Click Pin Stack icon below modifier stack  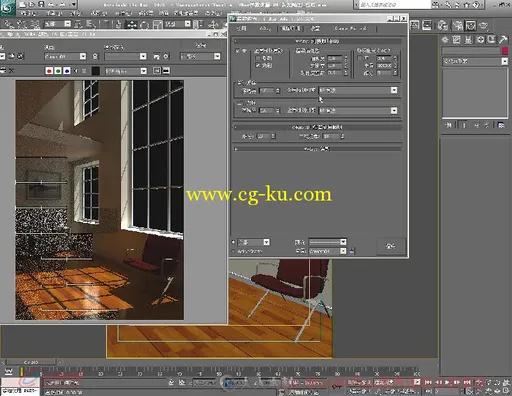pos(449,125)
